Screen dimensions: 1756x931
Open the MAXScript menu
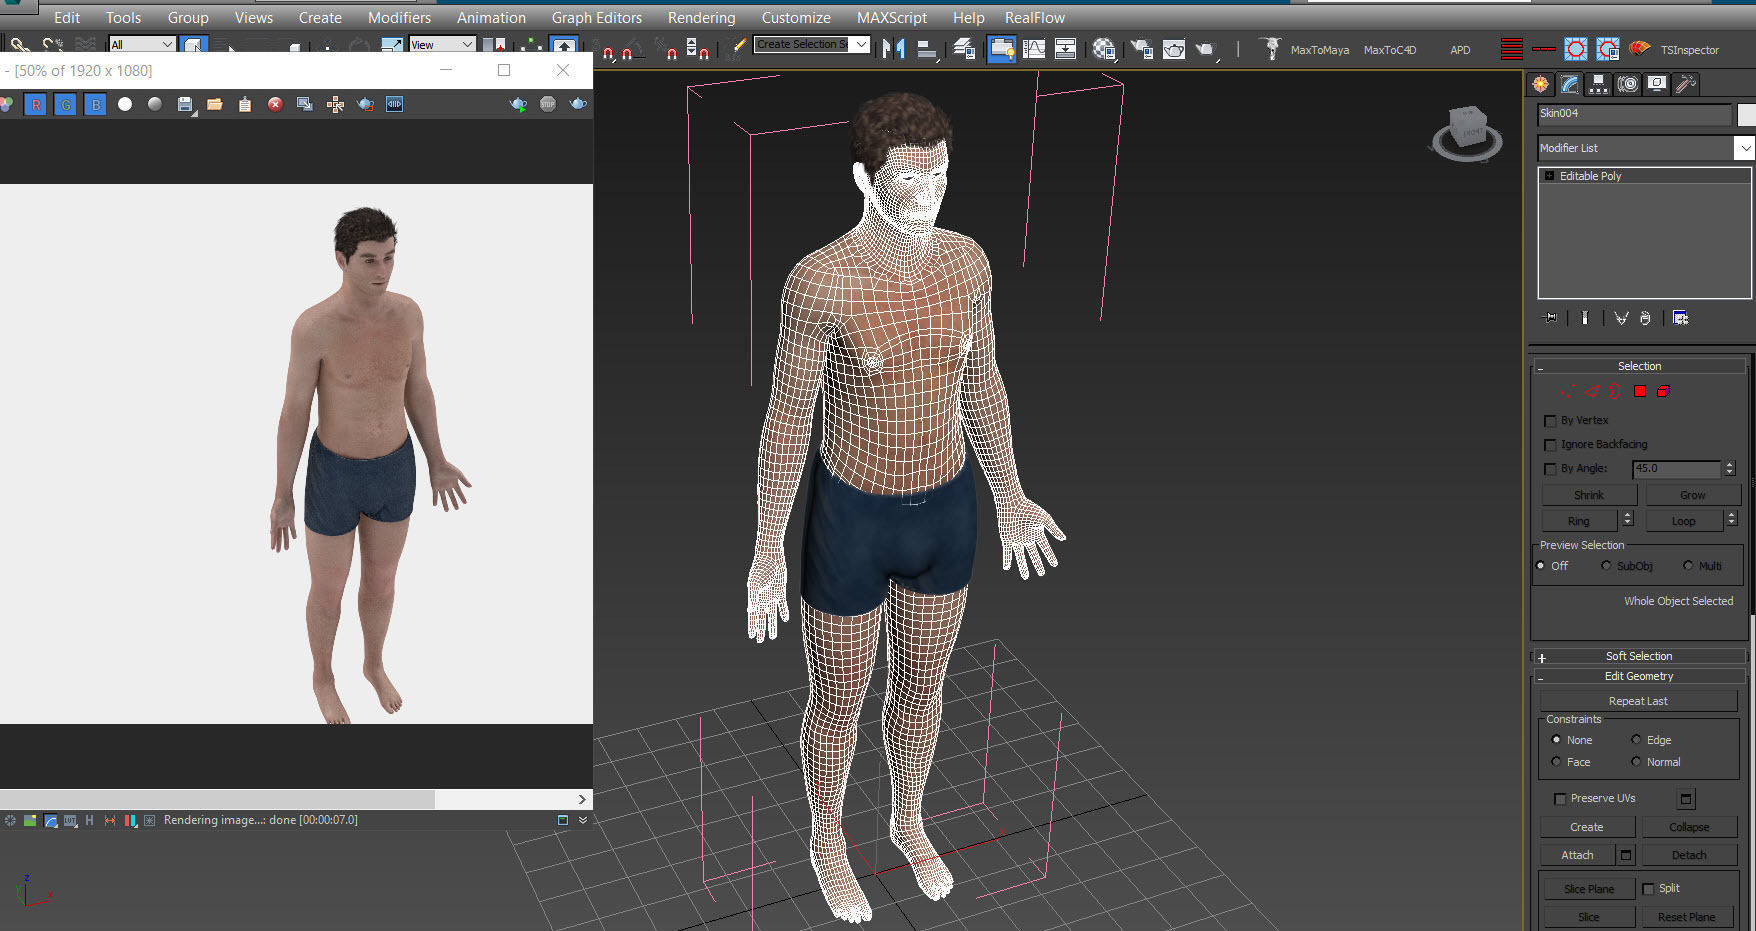892,18
